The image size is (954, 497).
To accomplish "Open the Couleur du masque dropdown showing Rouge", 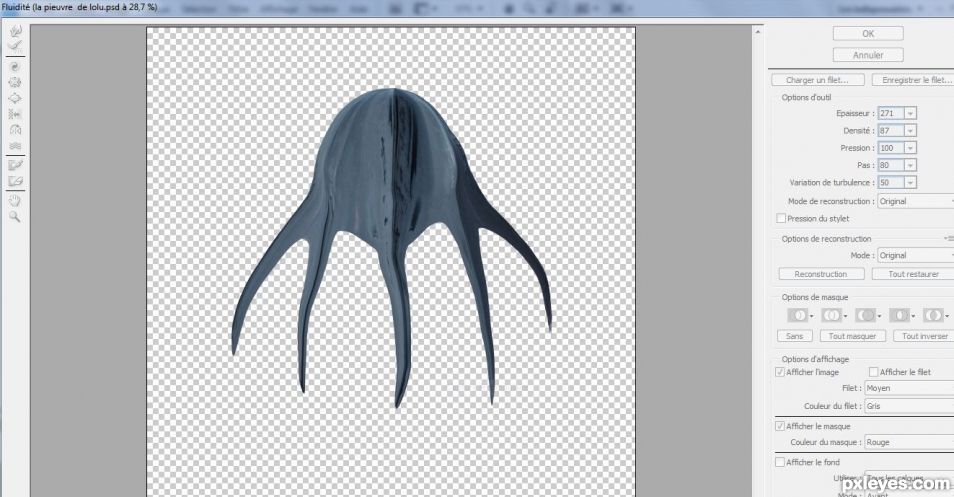I will (x=909, y=442).
